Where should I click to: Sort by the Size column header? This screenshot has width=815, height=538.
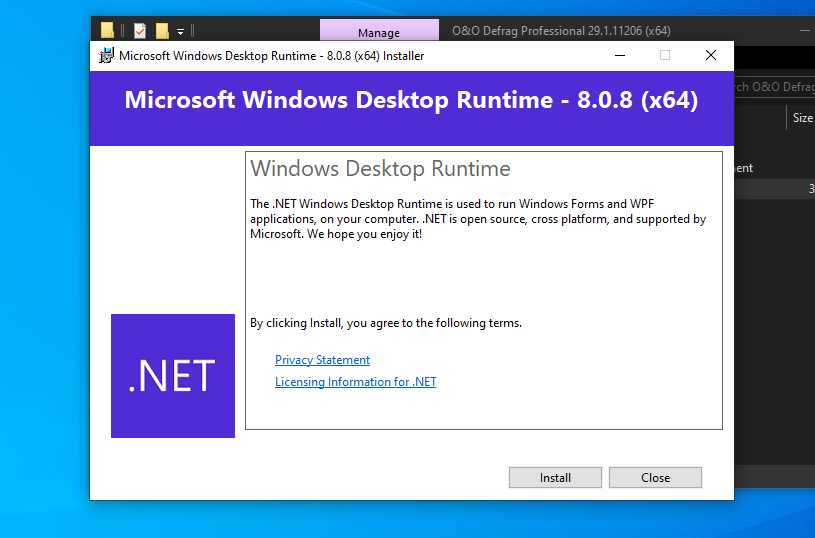coord(801,118)
